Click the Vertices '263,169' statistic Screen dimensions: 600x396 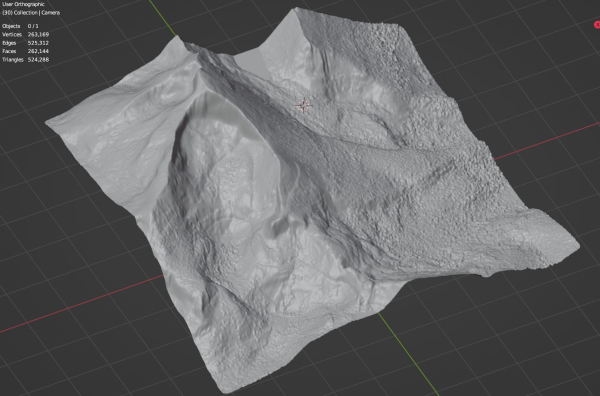pos(38,34)
